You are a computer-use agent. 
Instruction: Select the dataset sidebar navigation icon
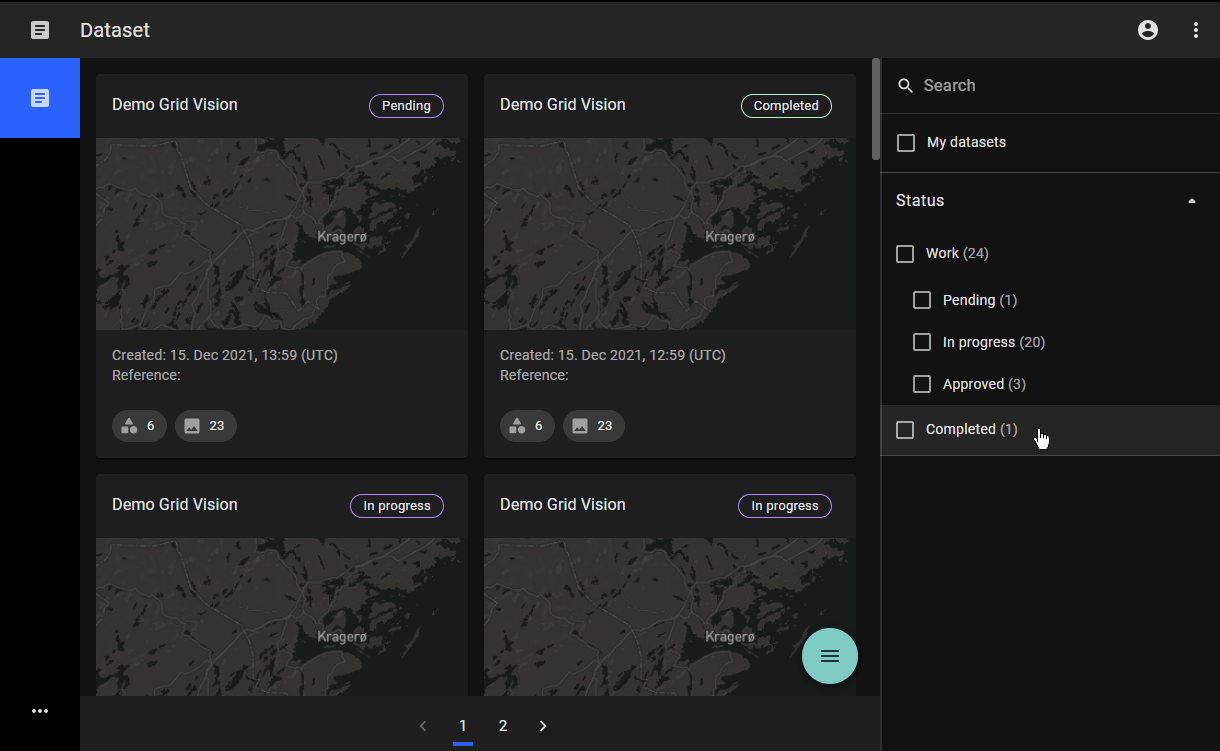click(40, 98)
